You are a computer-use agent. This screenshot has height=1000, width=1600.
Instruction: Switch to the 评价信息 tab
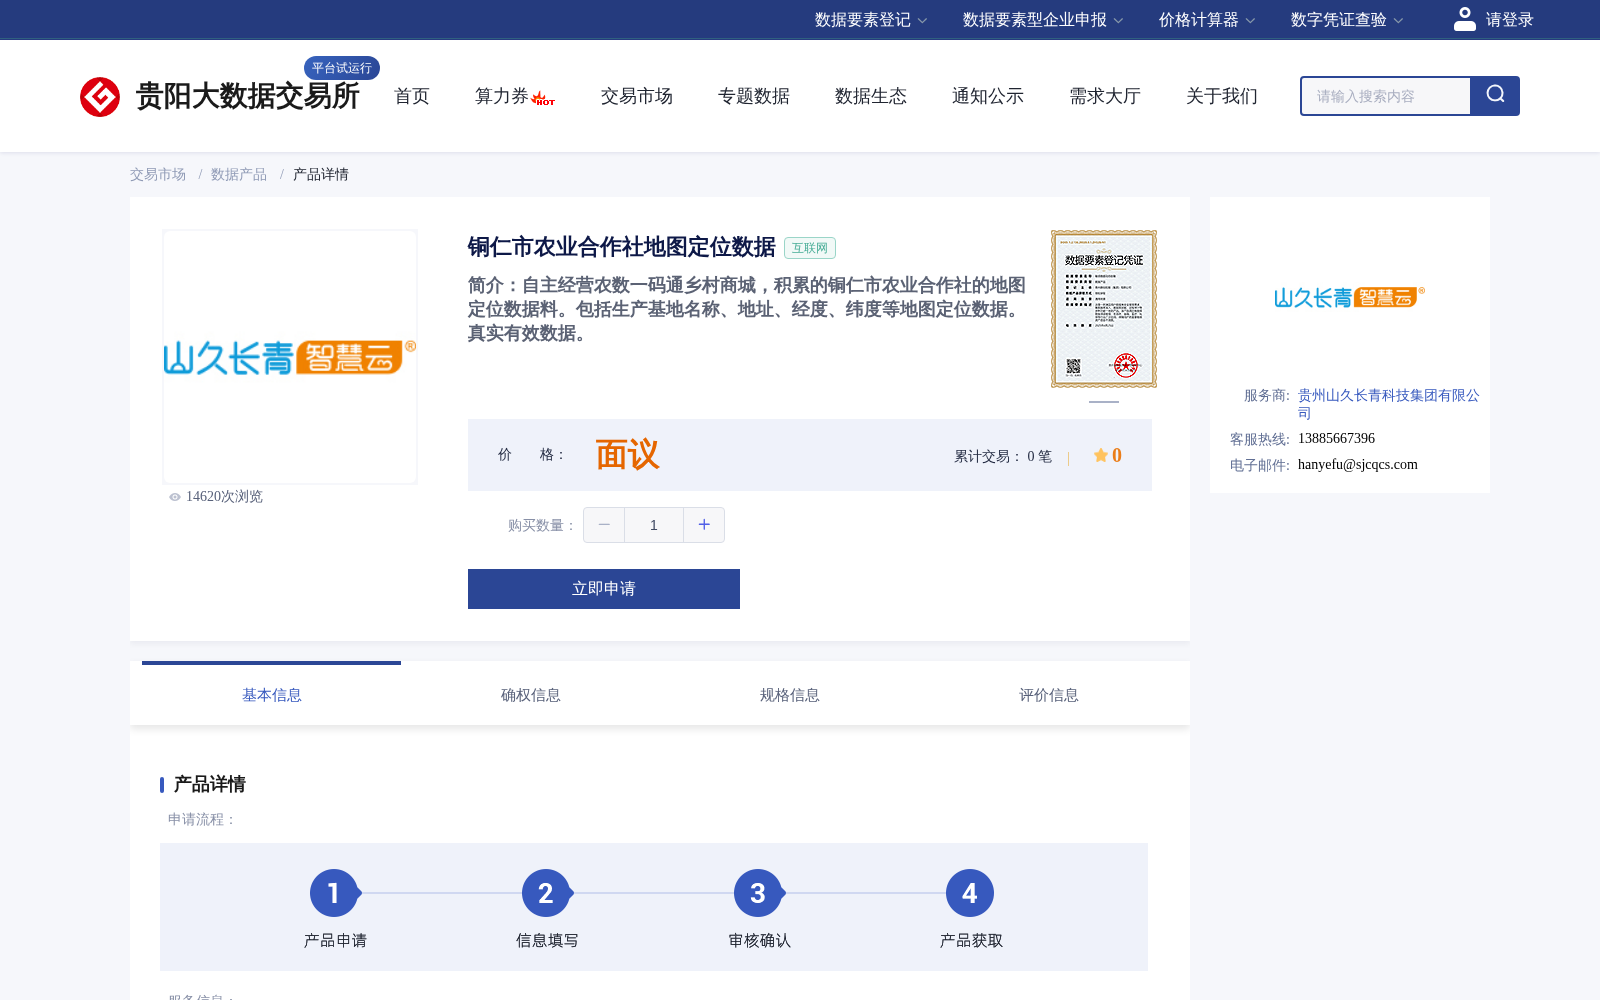pyautogui.click(x=1049, y=695)
